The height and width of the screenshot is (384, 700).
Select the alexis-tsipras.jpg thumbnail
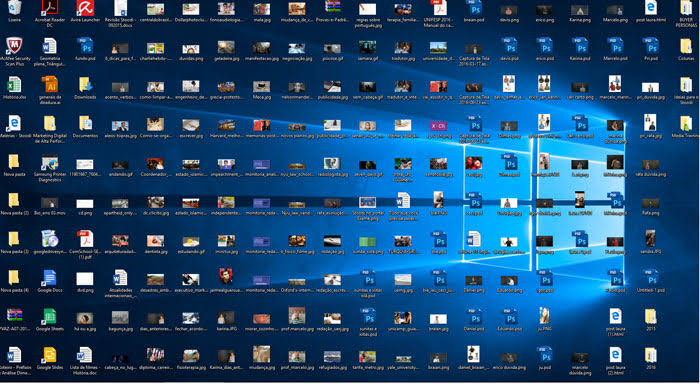pyautogui.click(x=121, y=127)
